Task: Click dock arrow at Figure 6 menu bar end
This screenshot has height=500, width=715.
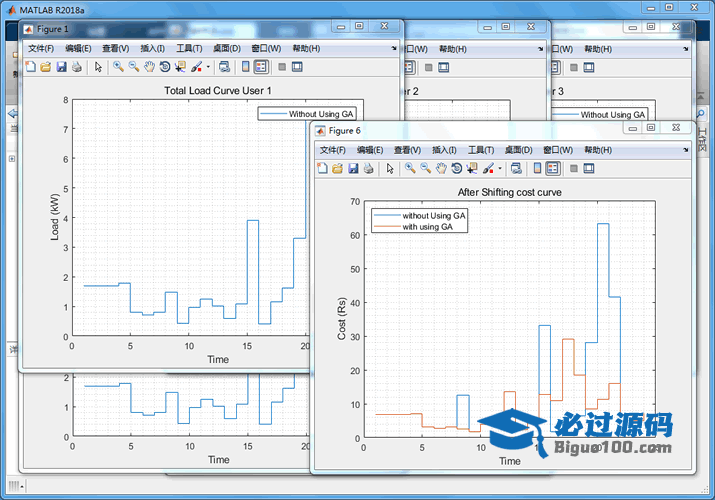Action: [684, 150]
